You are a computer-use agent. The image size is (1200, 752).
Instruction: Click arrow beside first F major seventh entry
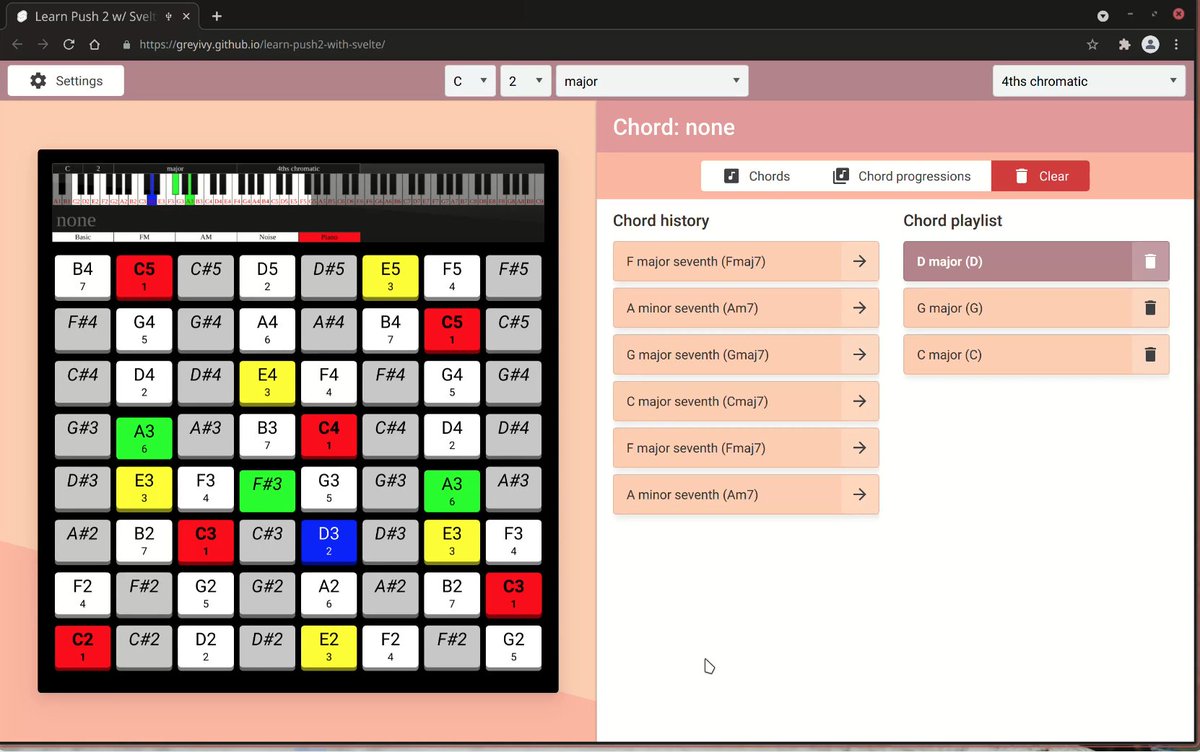coord(859,261)
